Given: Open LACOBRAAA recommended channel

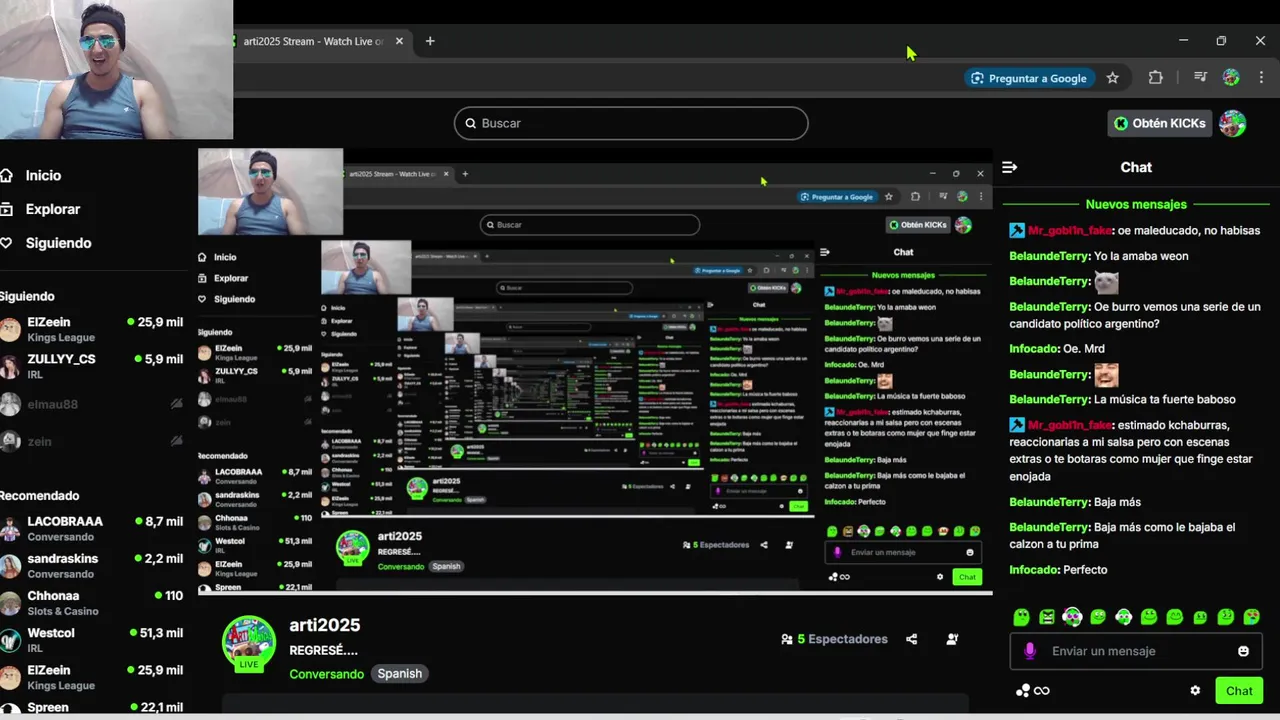Looking at the screenshot, I should pos(92,529).
